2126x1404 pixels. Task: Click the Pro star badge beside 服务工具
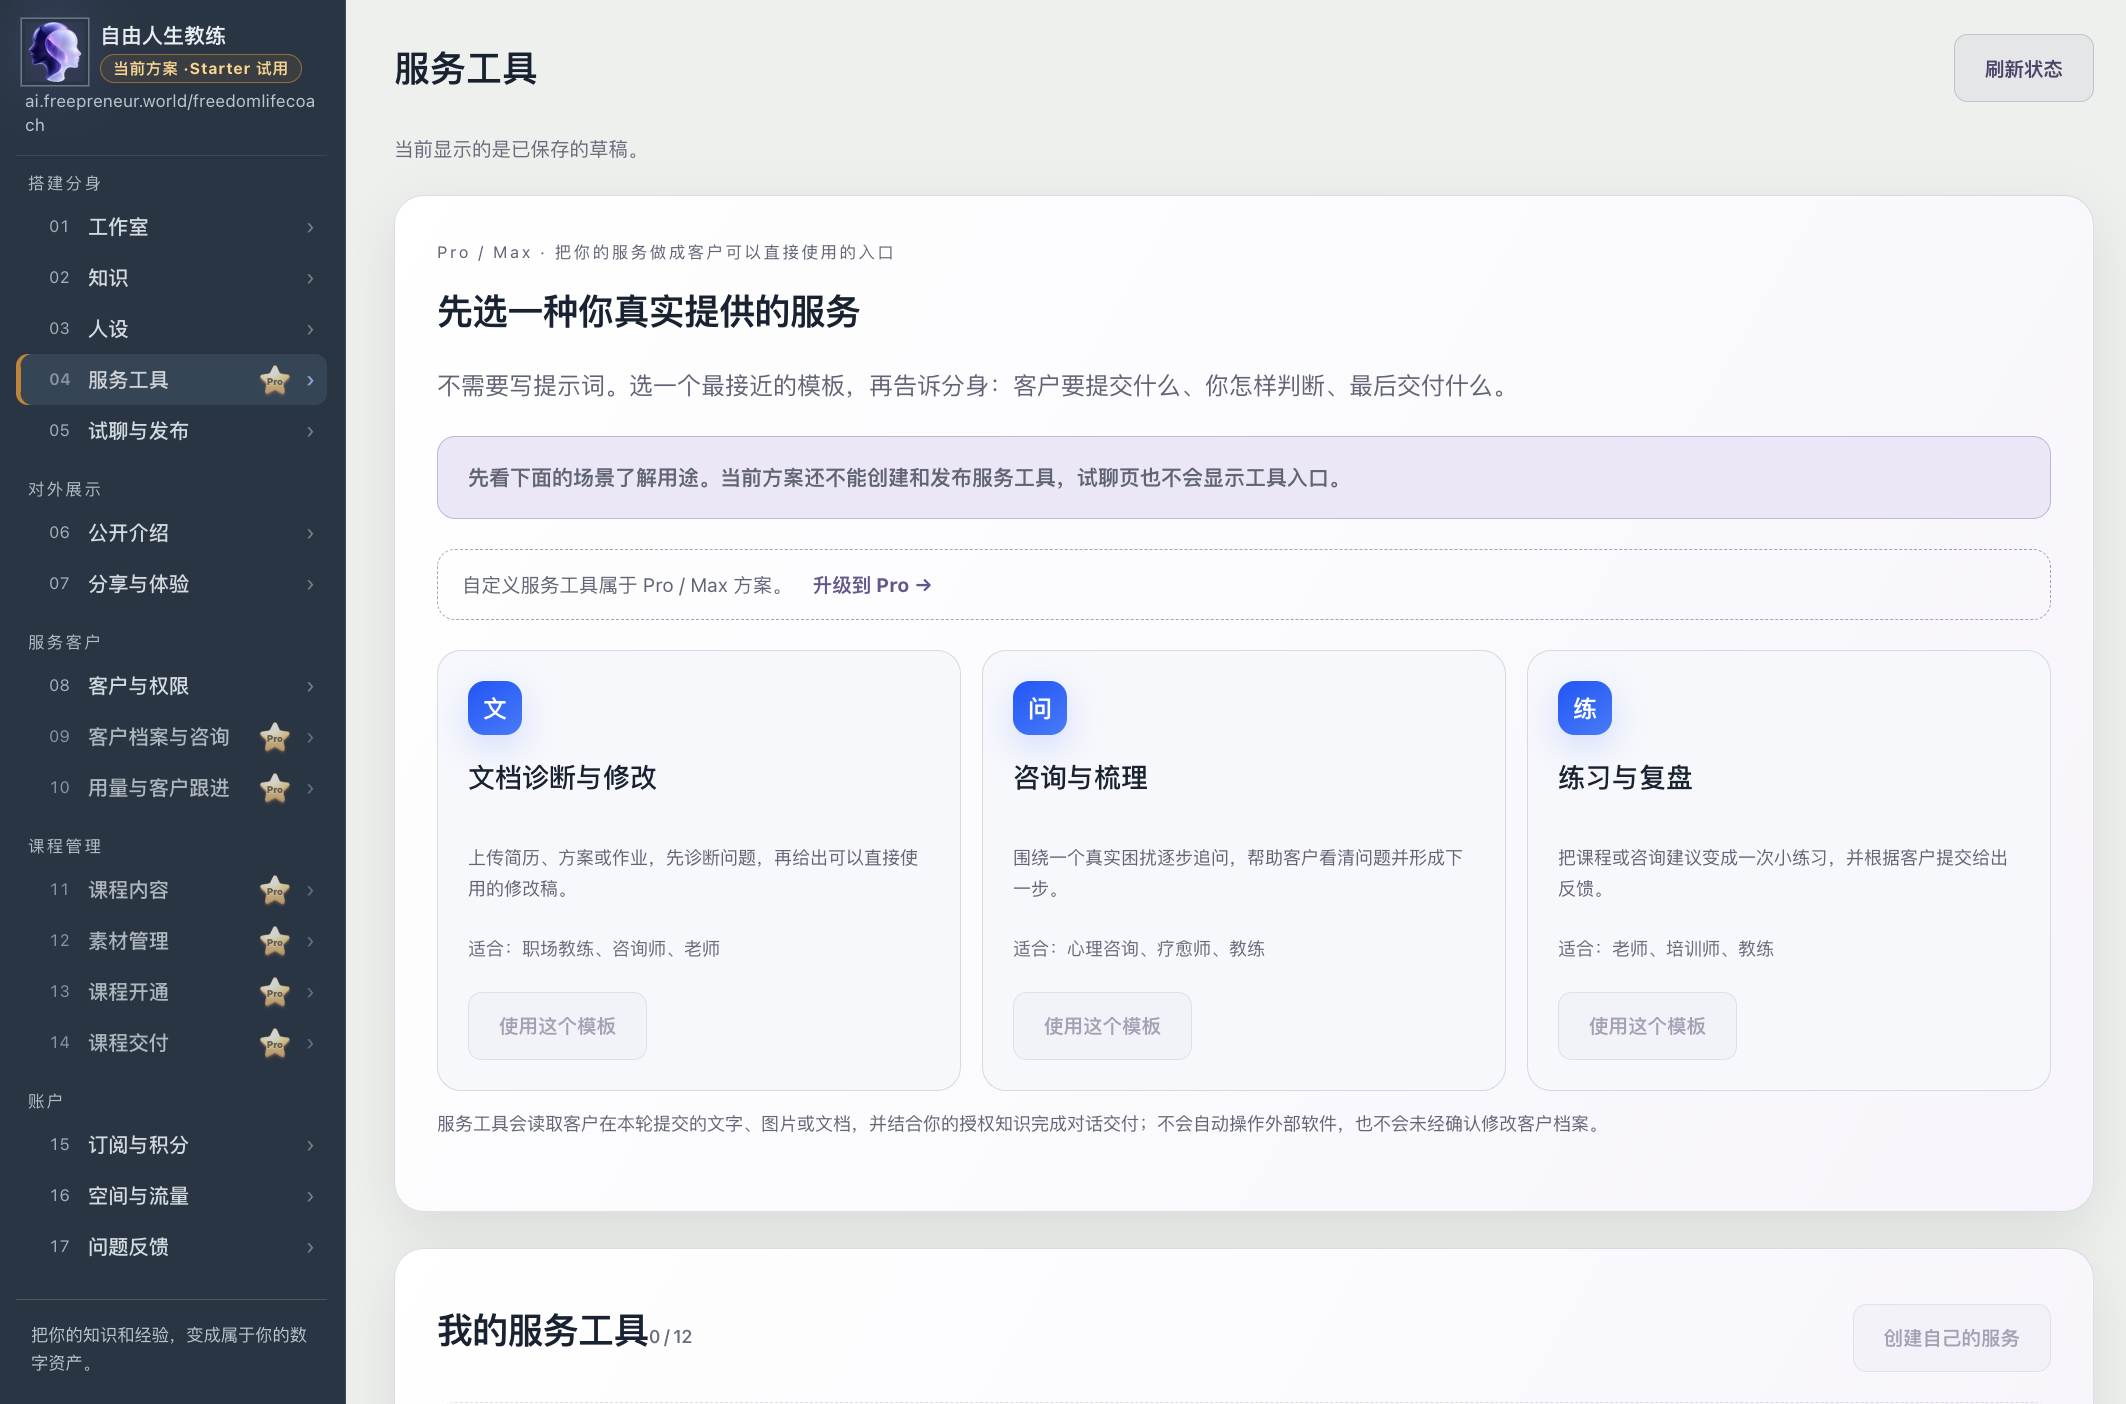click(x=275, y=380)
